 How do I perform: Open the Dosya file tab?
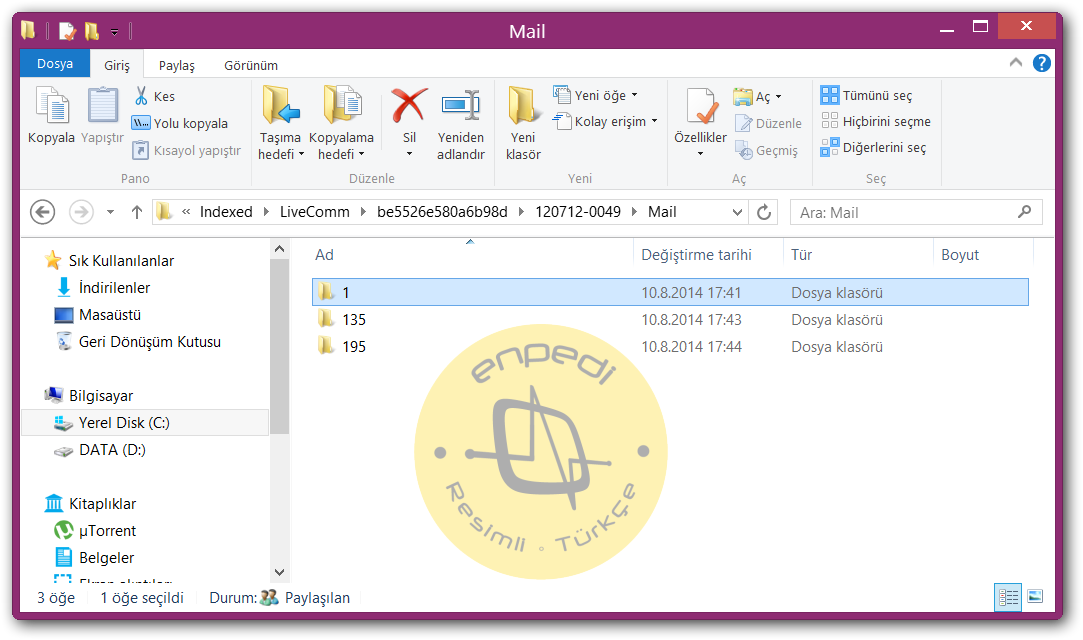(55, 64)
